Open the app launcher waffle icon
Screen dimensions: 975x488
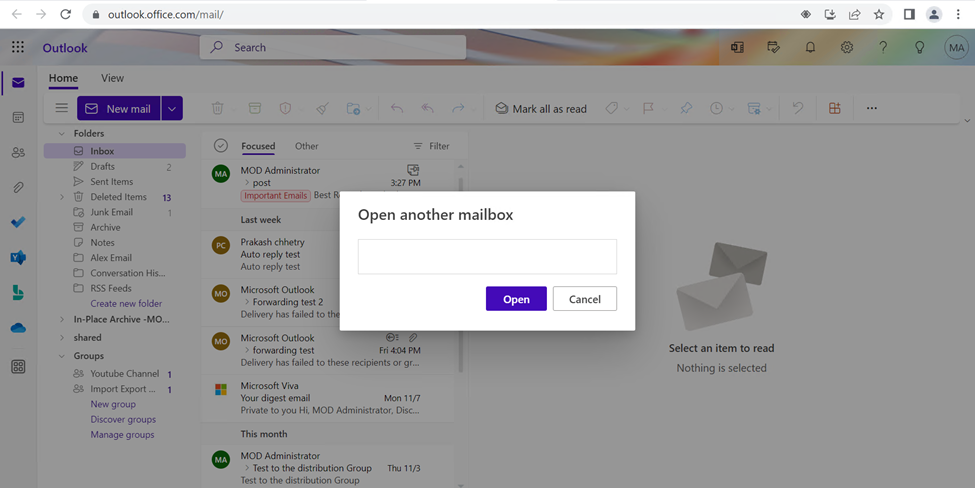tap(18, 47)
